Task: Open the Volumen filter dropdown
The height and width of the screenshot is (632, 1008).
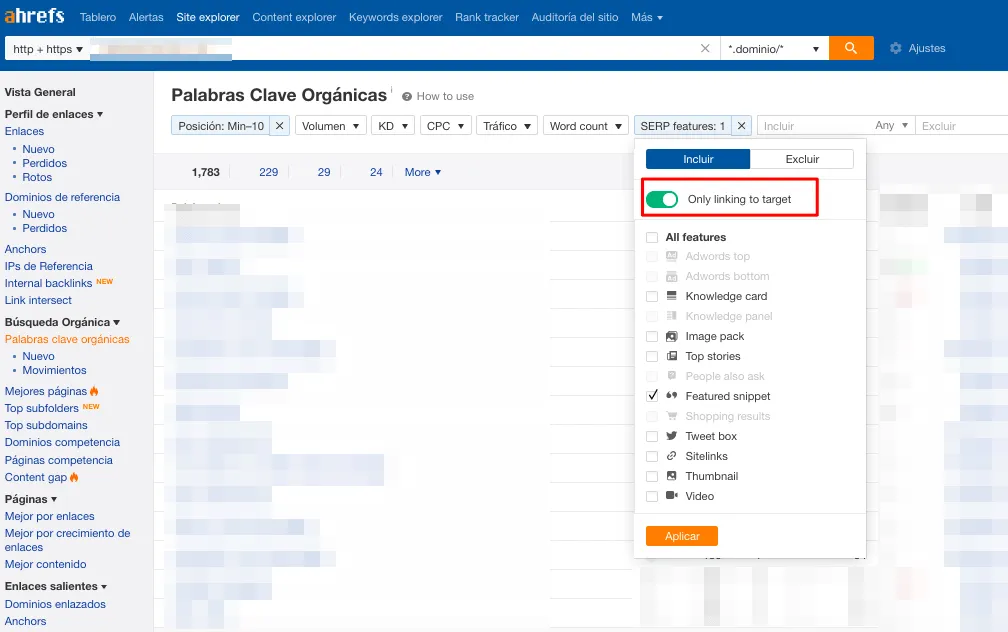Action: (x=330, y=126)
